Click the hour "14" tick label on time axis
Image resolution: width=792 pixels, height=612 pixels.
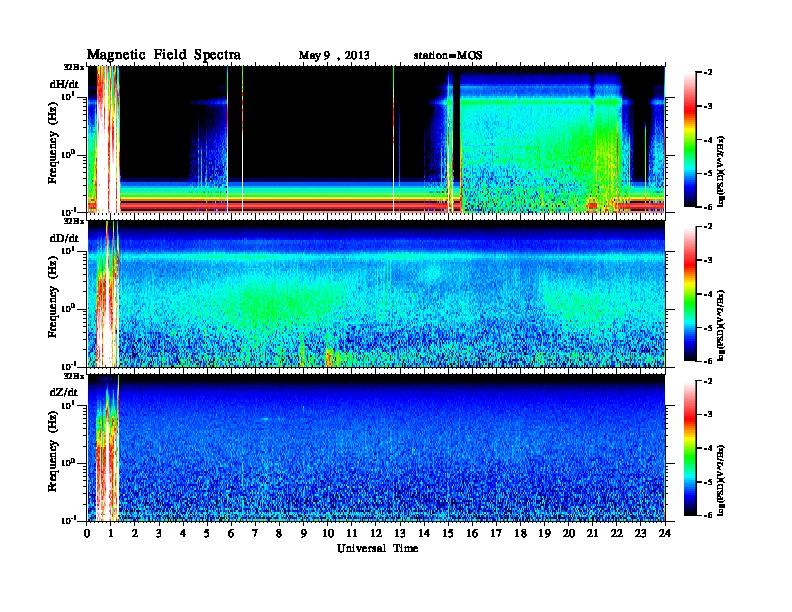point(424,534)
